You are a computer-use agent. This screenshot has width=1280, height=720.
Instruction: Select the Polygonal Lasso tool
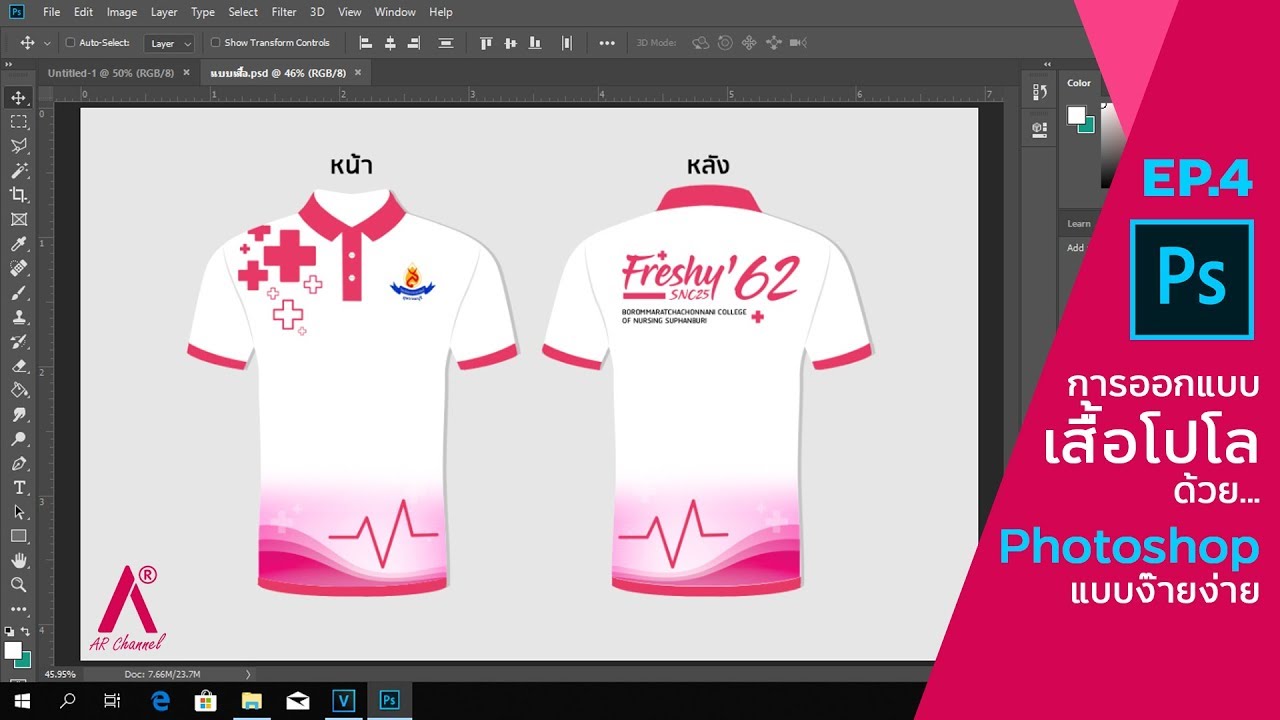[x=19, y=147]
